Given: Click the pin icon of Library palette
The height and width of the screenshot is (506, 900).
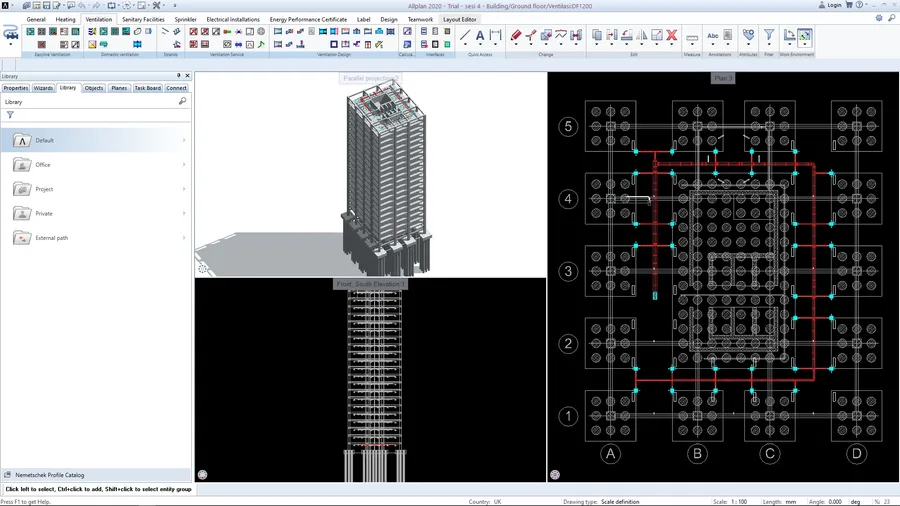Looking at the screenshot, I should coord(179,75).
